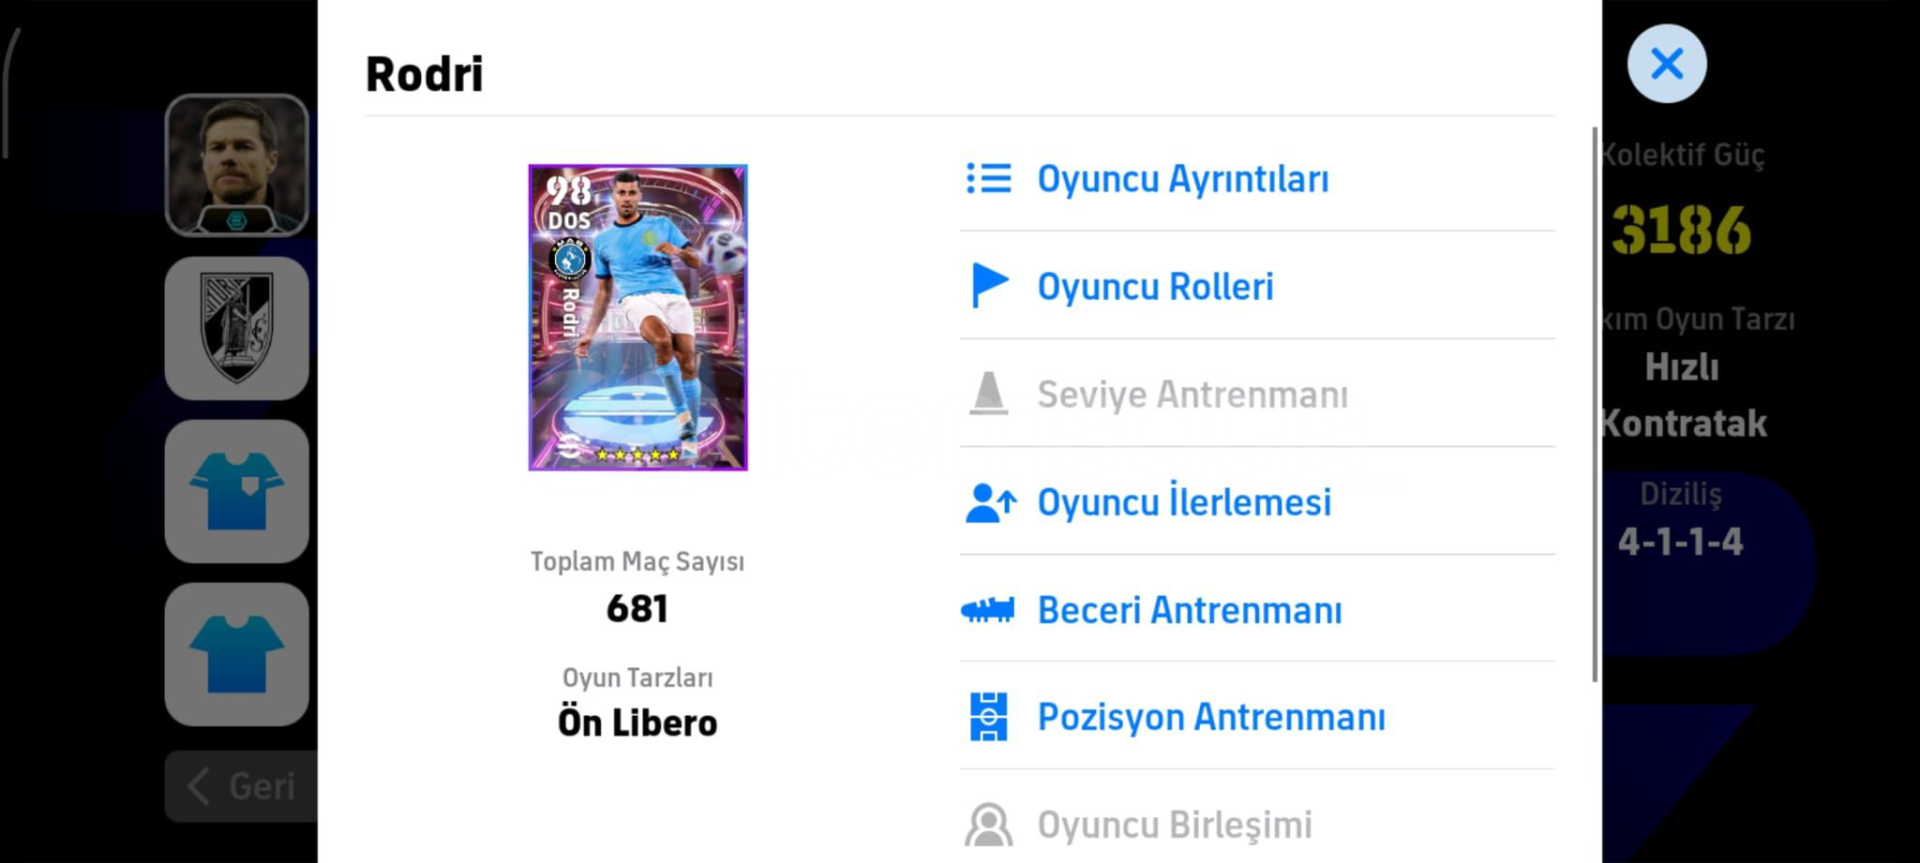Click the Oyuncu Birleşimi person icon
Image resolution: width=1920 pixels, height=863 pixels.
point(988,825)
